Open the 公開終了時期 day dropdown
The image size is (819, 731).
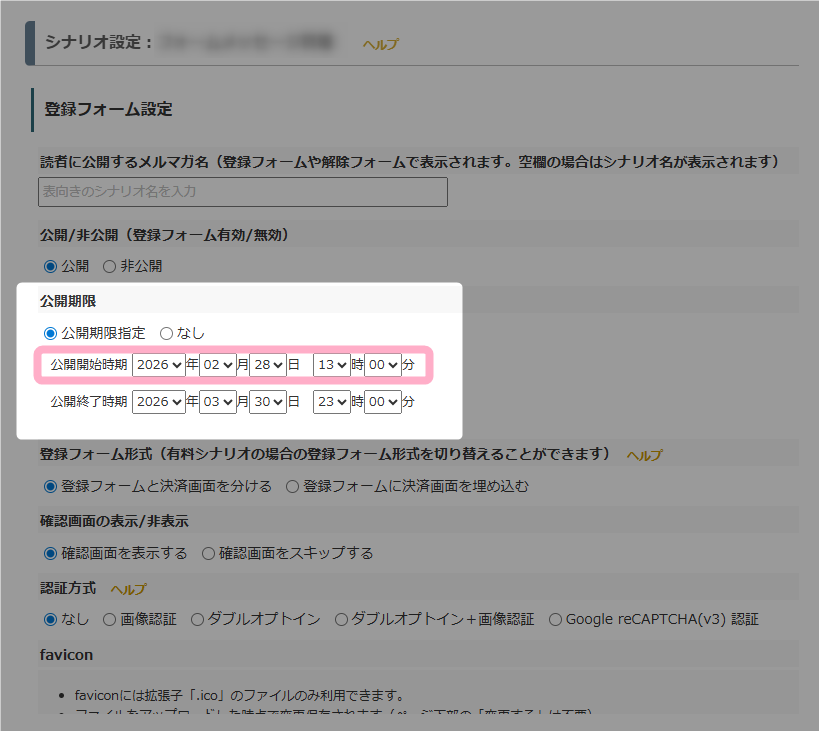click(268, 402)
